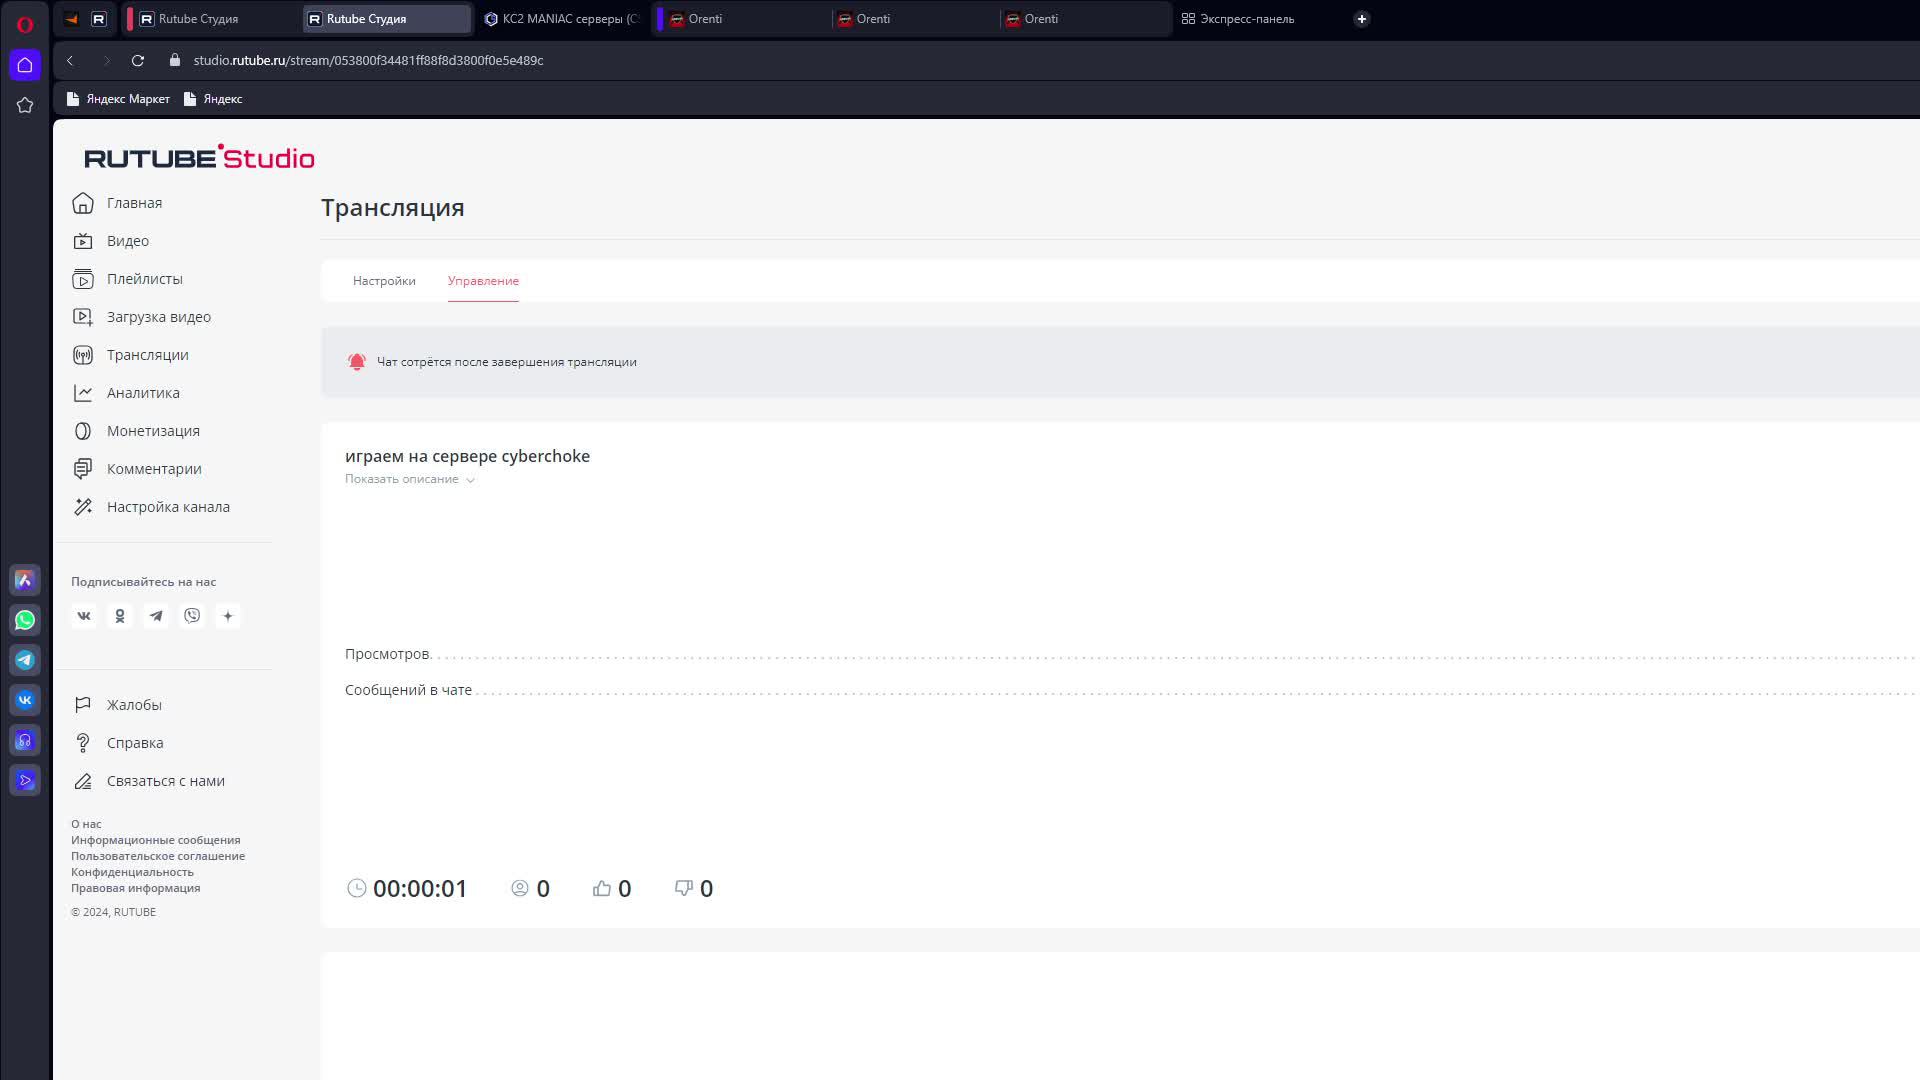
Task: Click the Связаться с нами pencil icon
Action: coord(83,781)
